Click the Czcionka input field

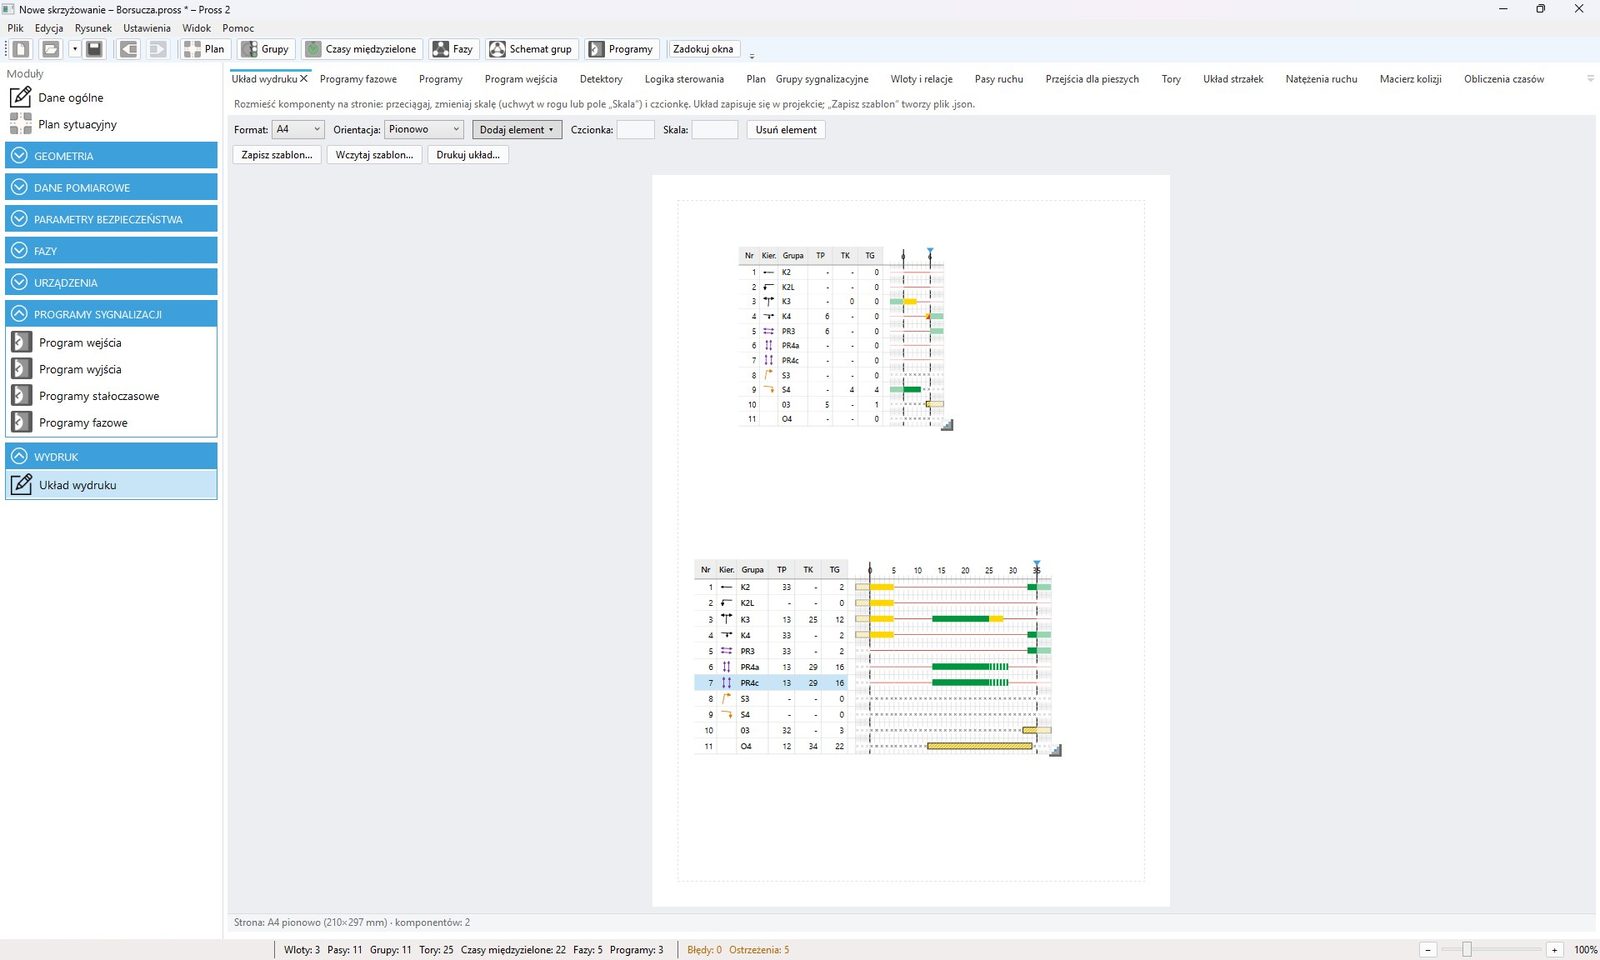(636, 130)
